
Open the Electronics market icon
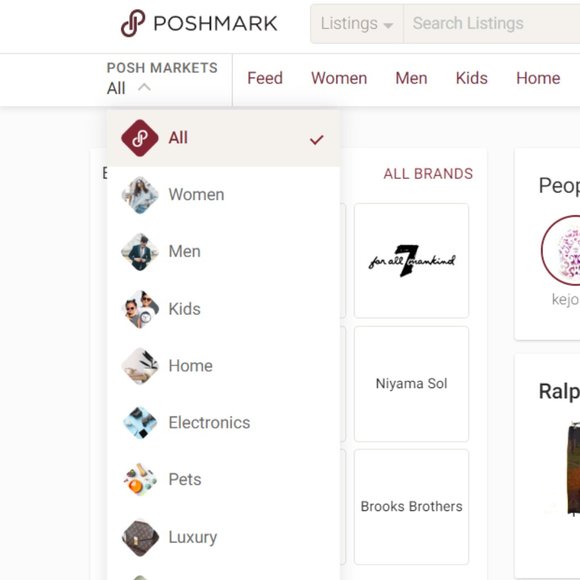coord(140,423)
